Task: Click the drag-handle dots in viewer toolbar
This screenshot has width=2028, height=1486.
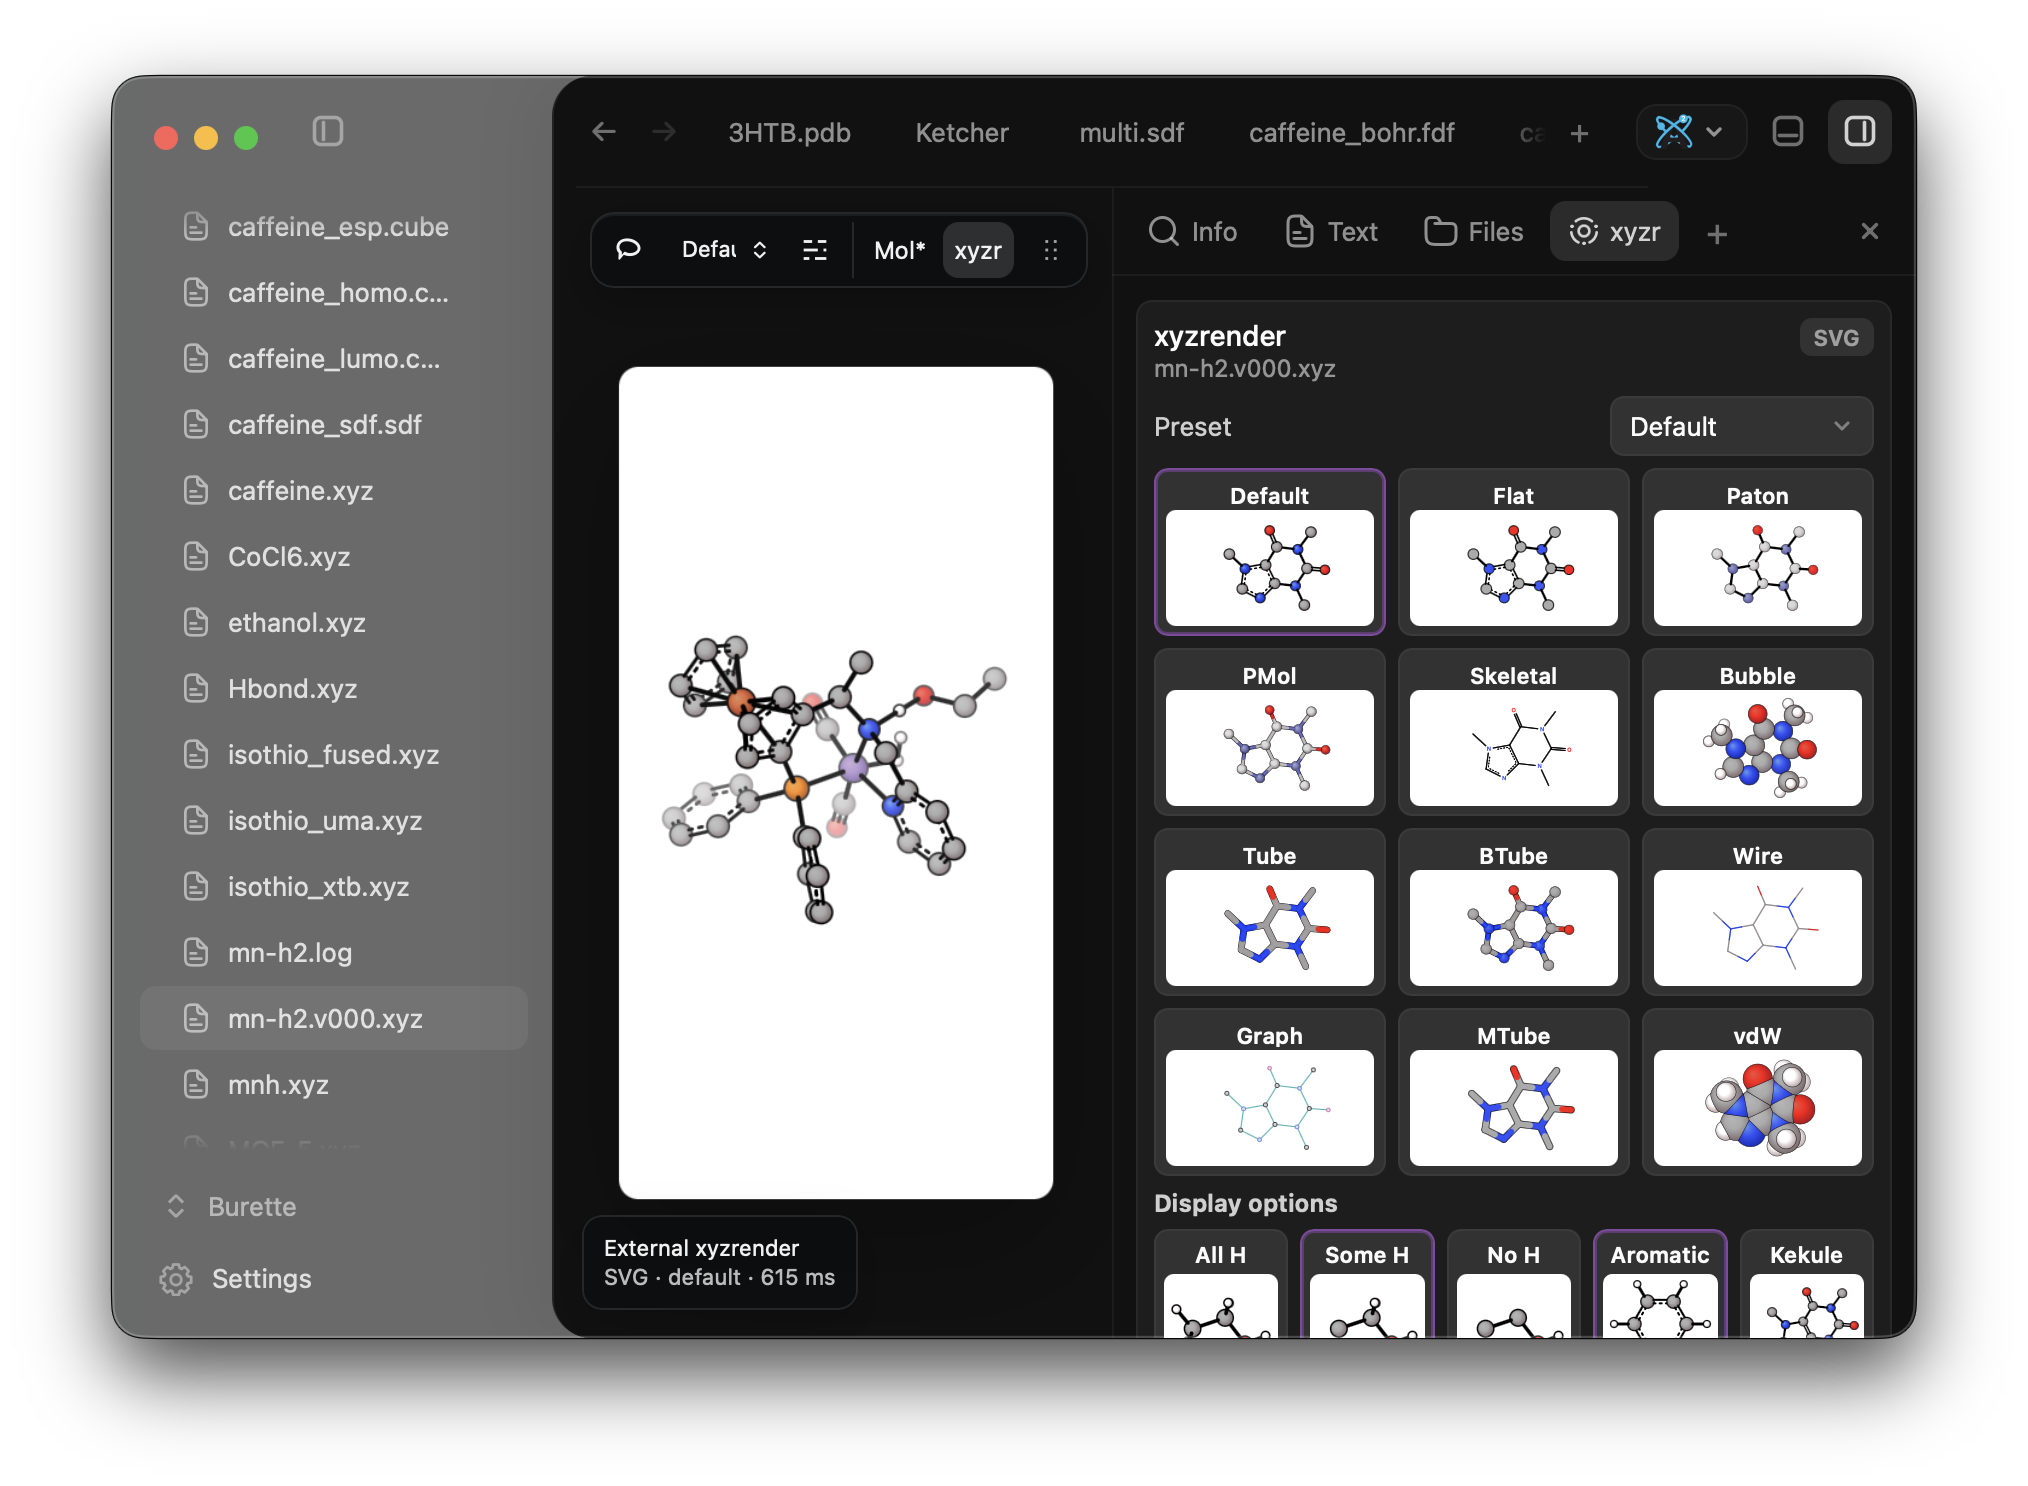Action: point(1050,250)
